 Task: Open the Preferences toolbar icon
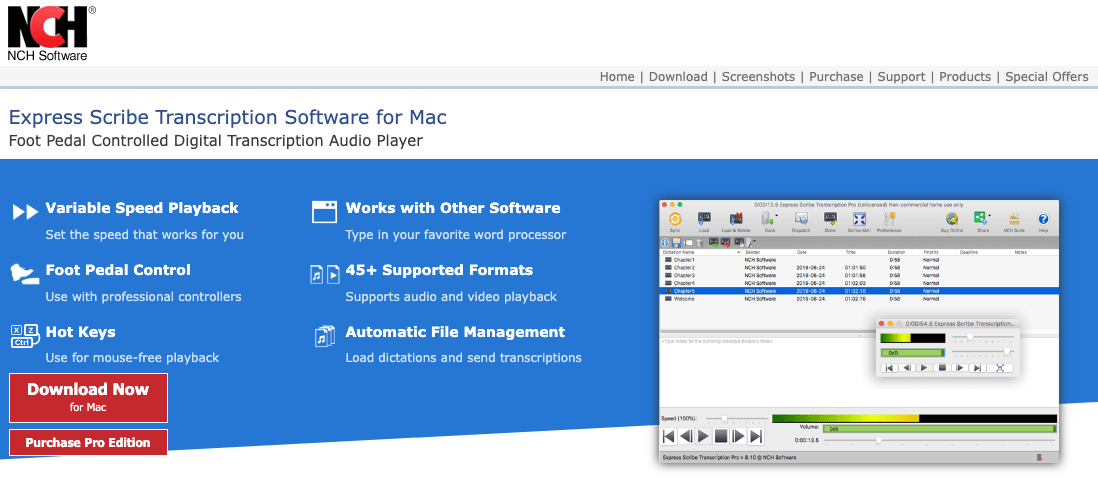pos(889,220)
